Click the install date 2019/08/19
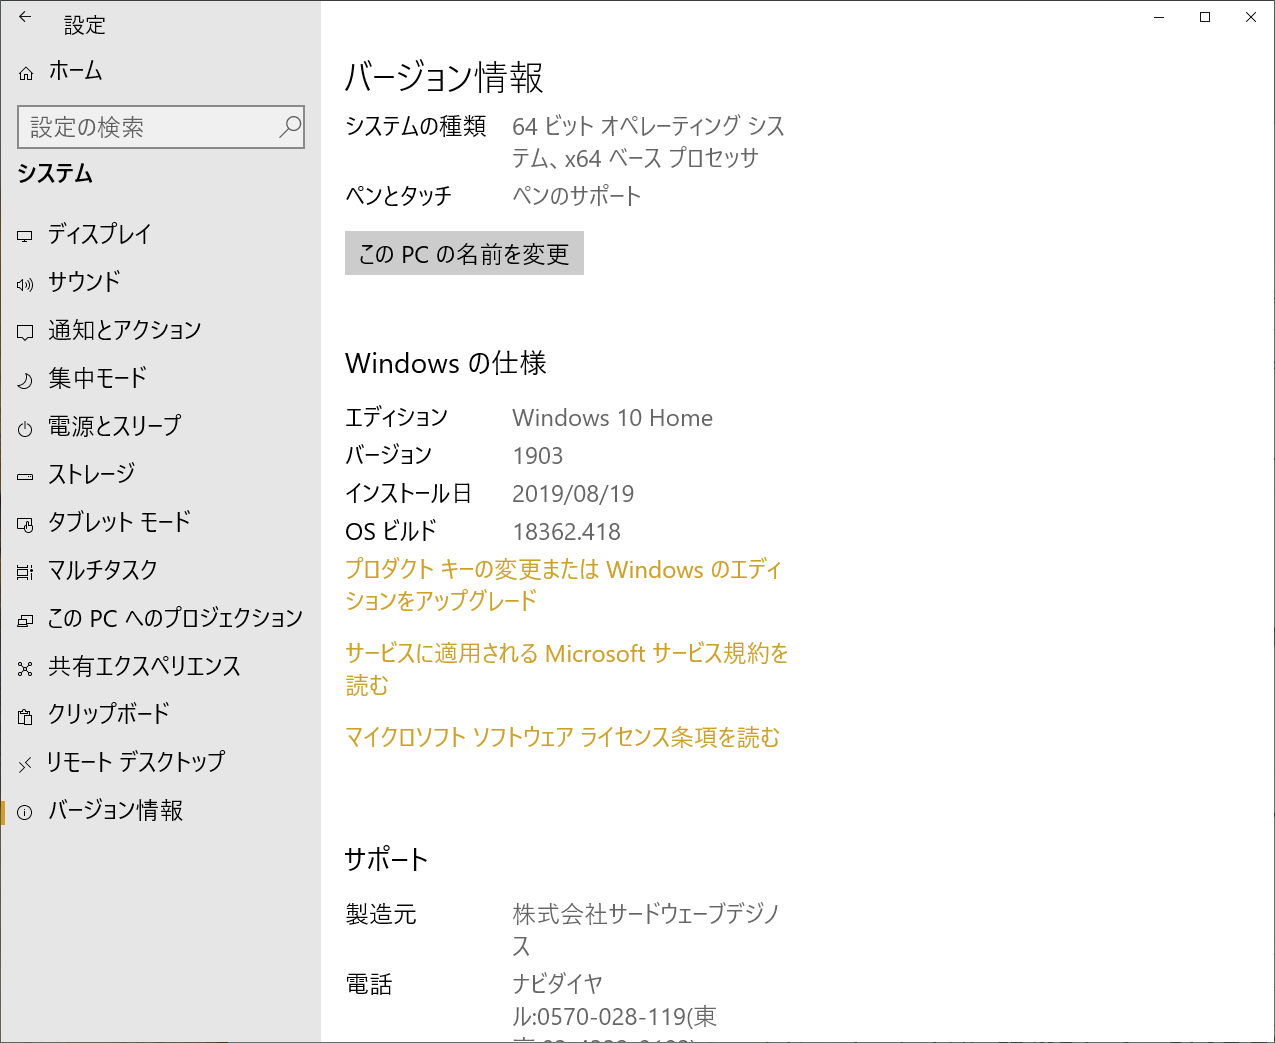Viewport: 1275px width, 1043px height. (x=573, y=494)
